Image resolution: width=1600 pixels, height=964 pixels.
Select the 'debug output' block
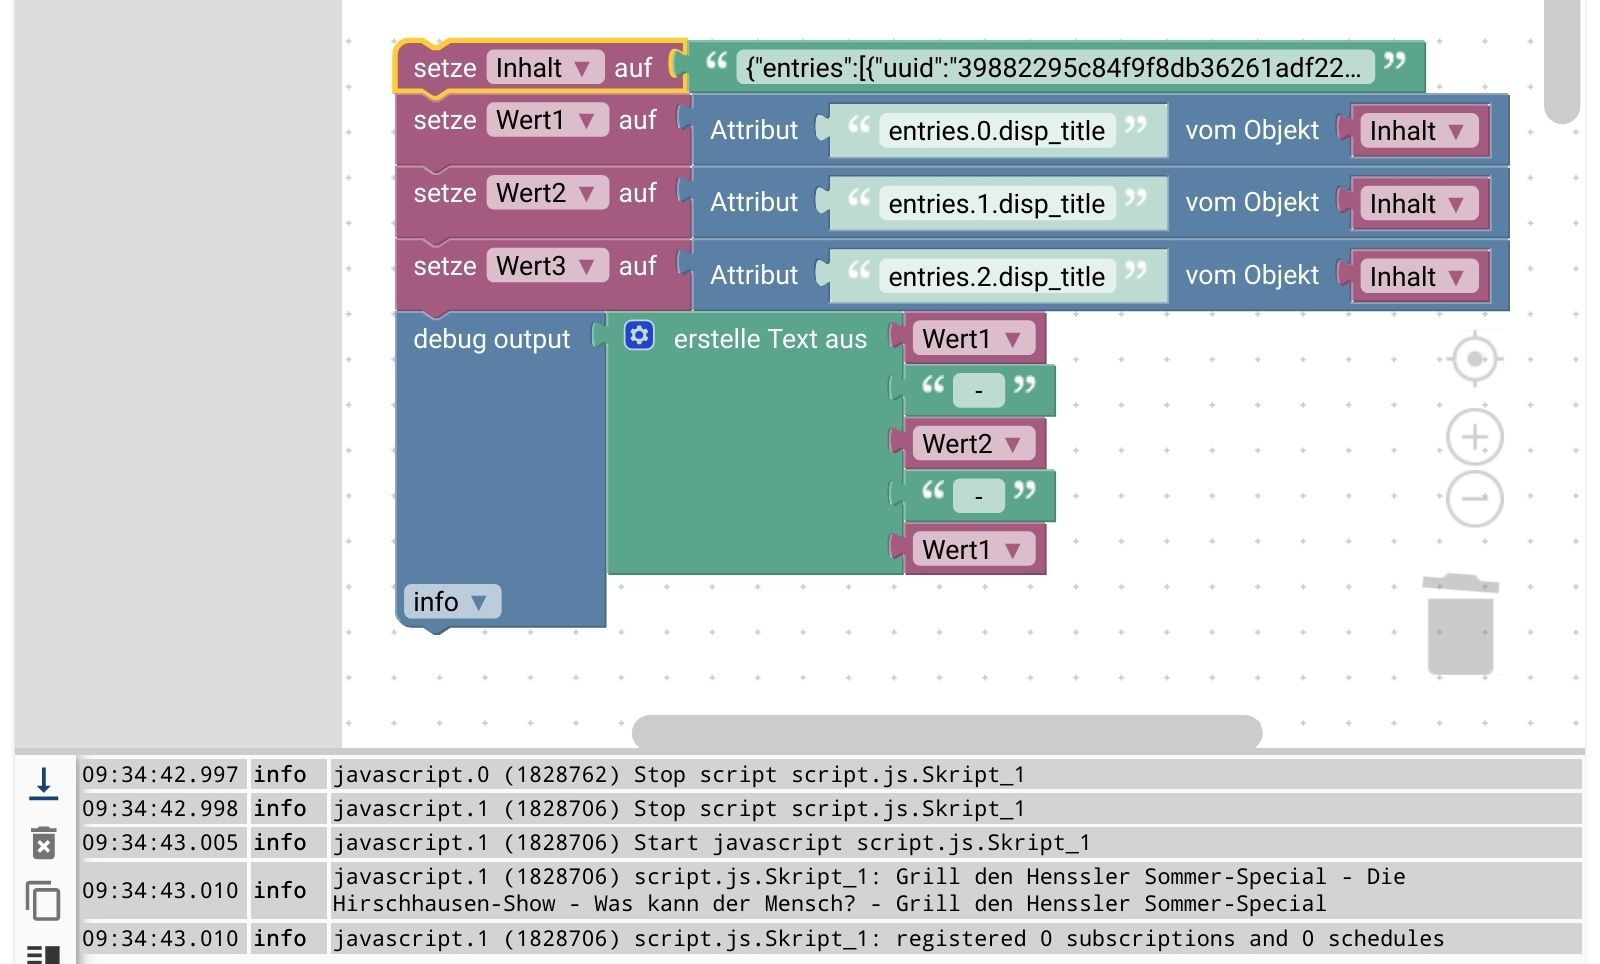(x=491, y=339)
